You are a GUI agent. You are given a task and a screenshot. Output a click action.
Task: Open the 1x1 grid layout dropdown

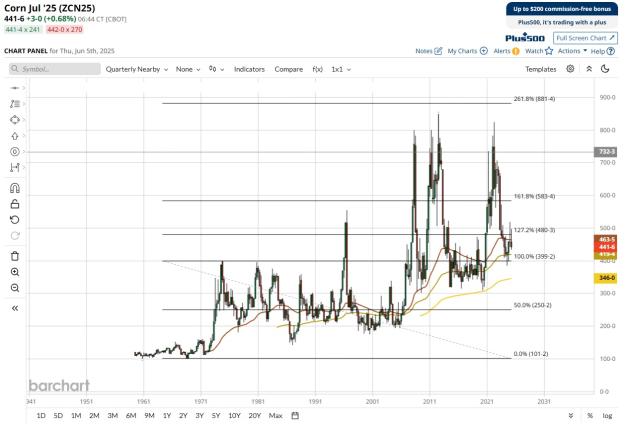tap(341, 69)
